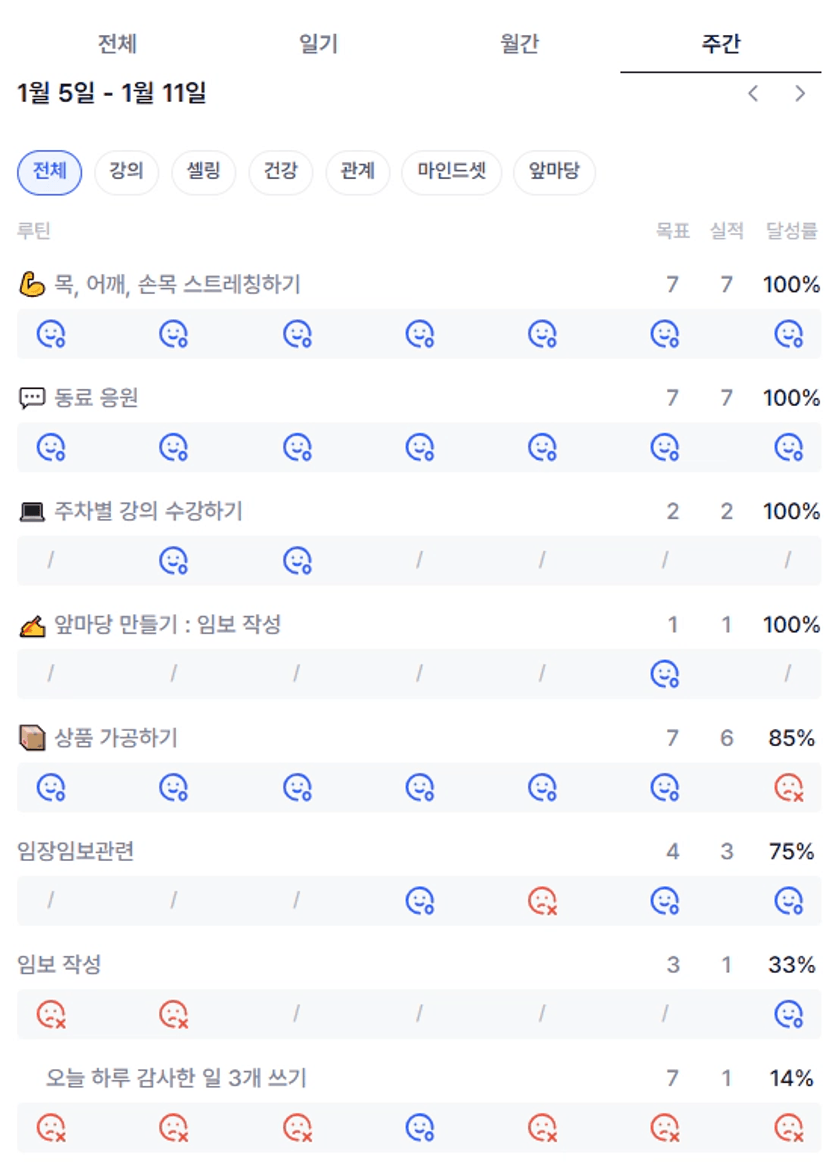The image size is (827, 1170).
Task: Go to the previous week with left chevron
Action: point(753,94)
